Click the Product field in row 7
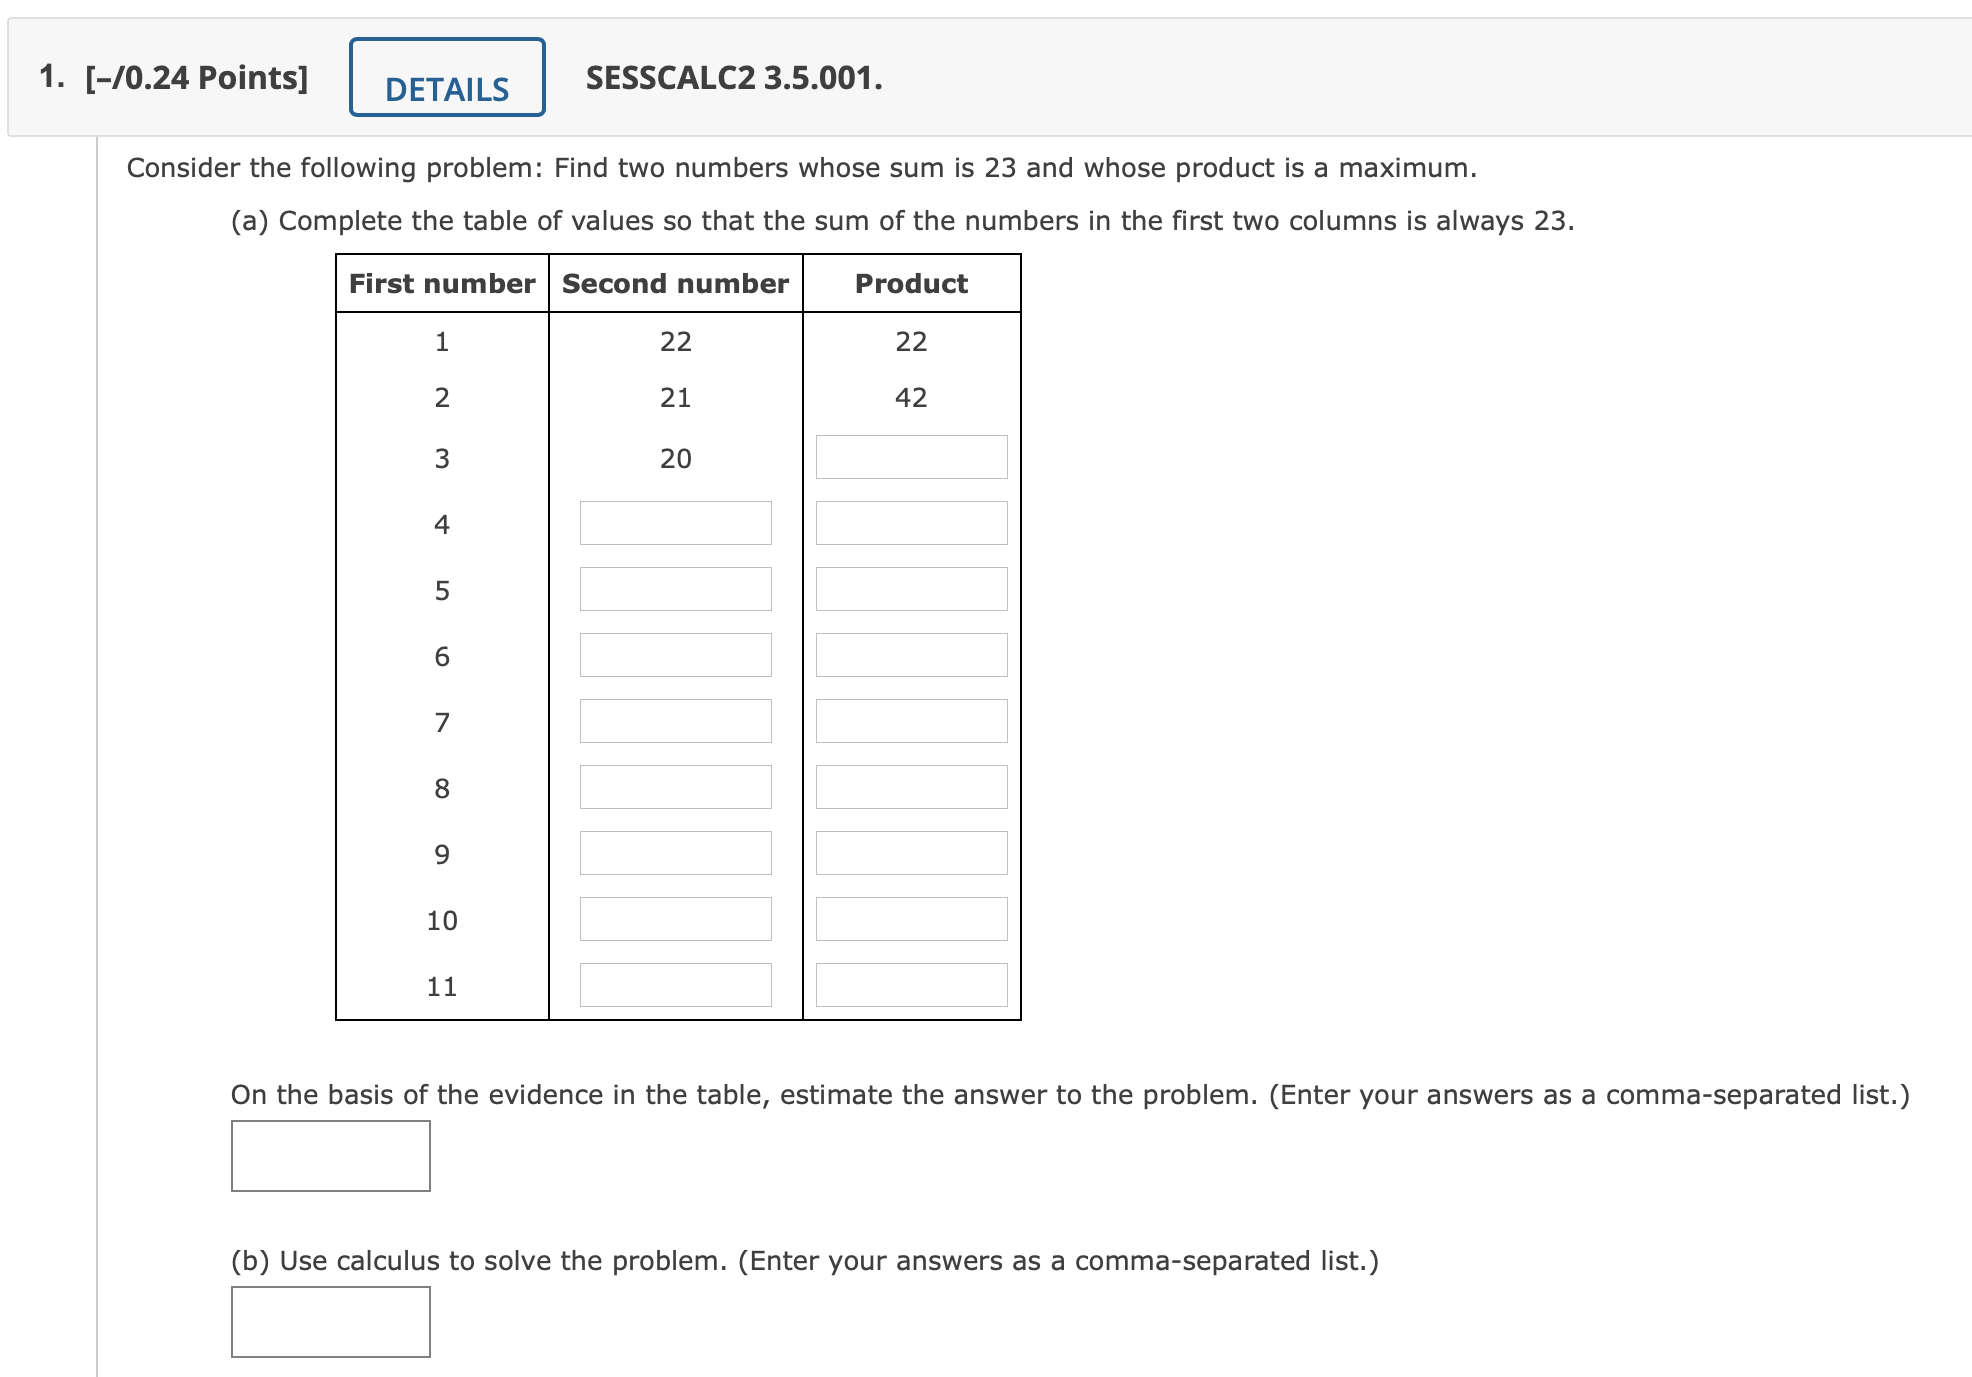The height and width of the screenshot is (1377, 1972). point(910,721)
